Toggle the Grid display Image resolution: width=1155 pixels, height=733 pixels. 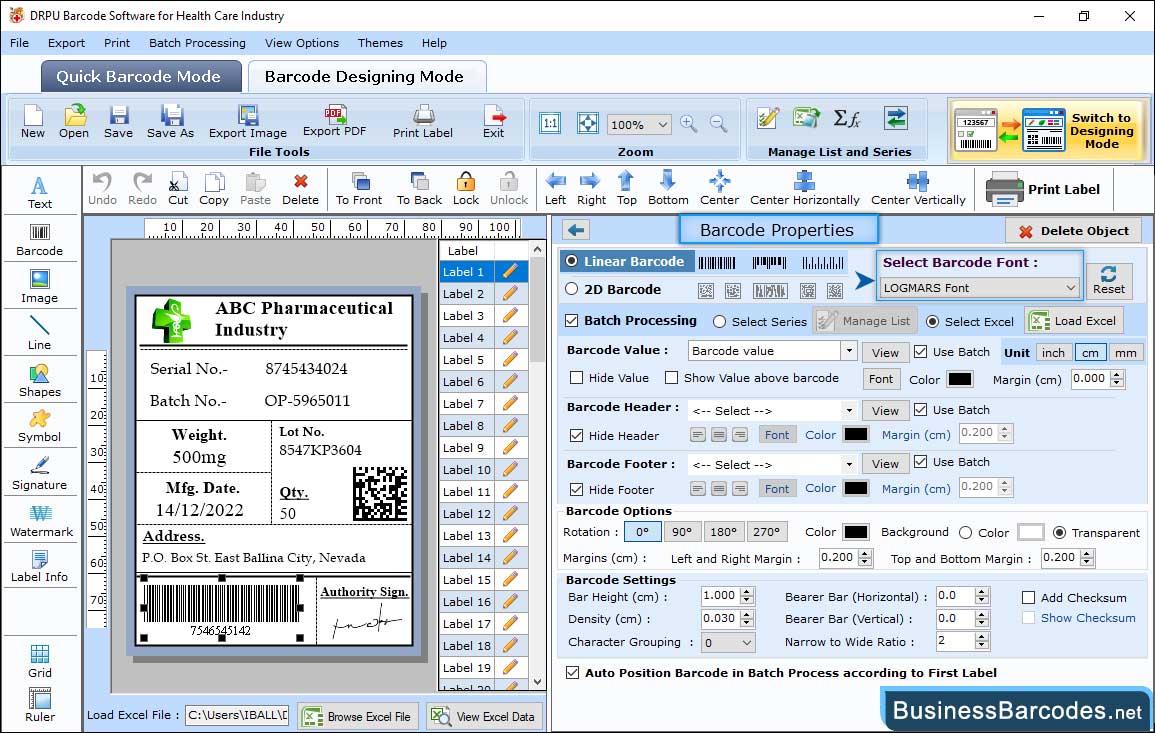[40, 662]
